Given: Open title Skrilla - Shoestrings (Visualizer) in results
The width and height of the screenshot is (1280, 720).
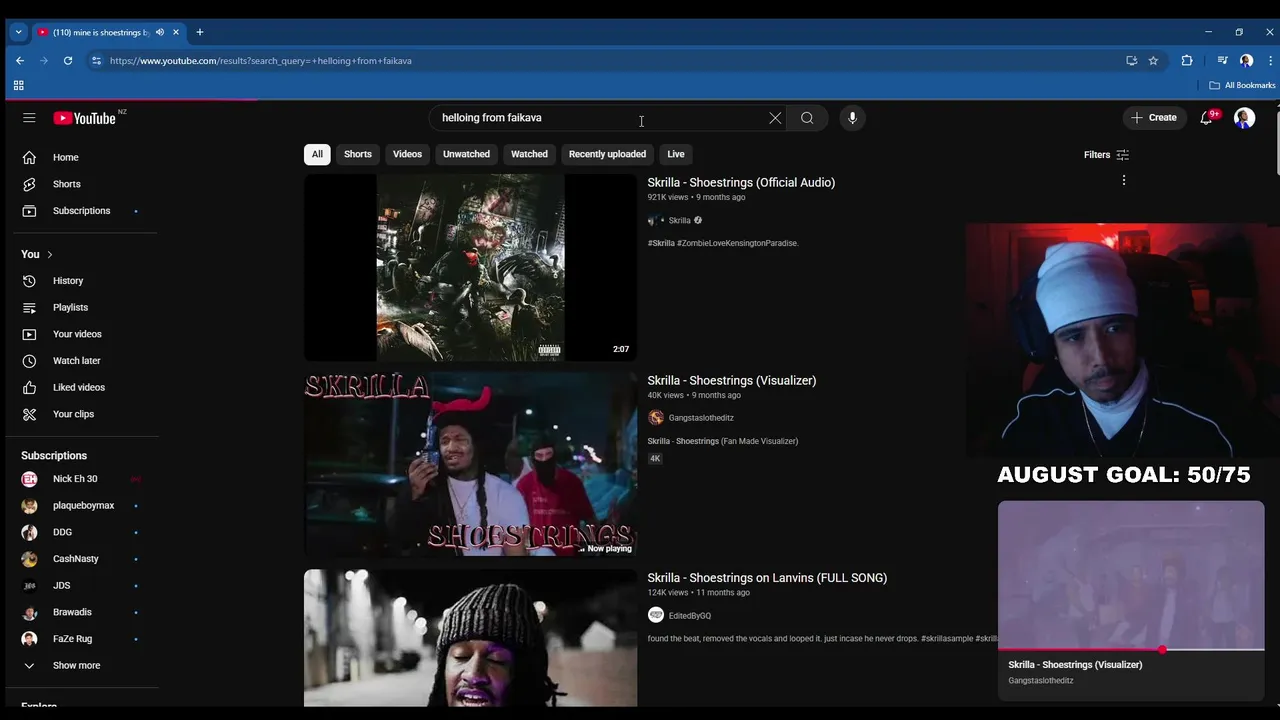Looking at the screenshot, I should pos(732,380).
